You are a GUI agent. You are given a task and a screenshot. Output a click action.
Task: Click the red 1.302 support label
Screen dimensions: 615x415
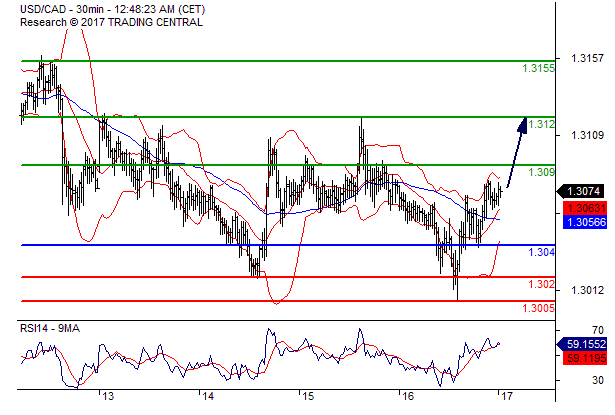pyautogui.click(x=541, y=284)
